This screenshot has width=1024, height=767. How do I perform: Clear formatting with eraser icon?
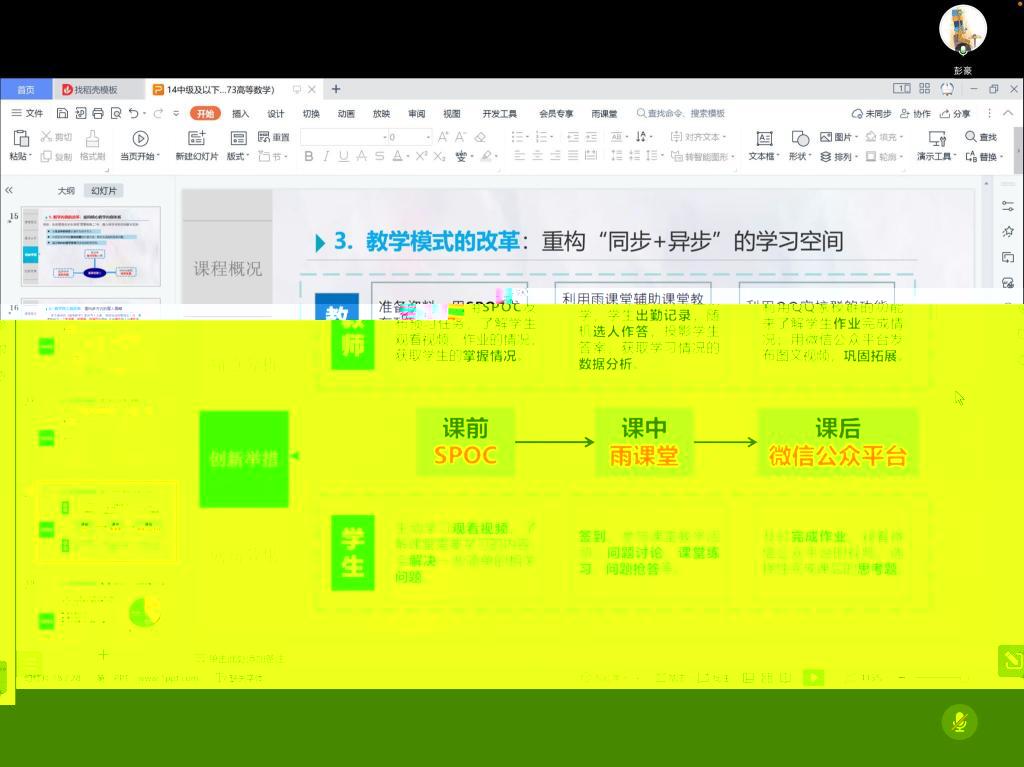coord(480,137)
